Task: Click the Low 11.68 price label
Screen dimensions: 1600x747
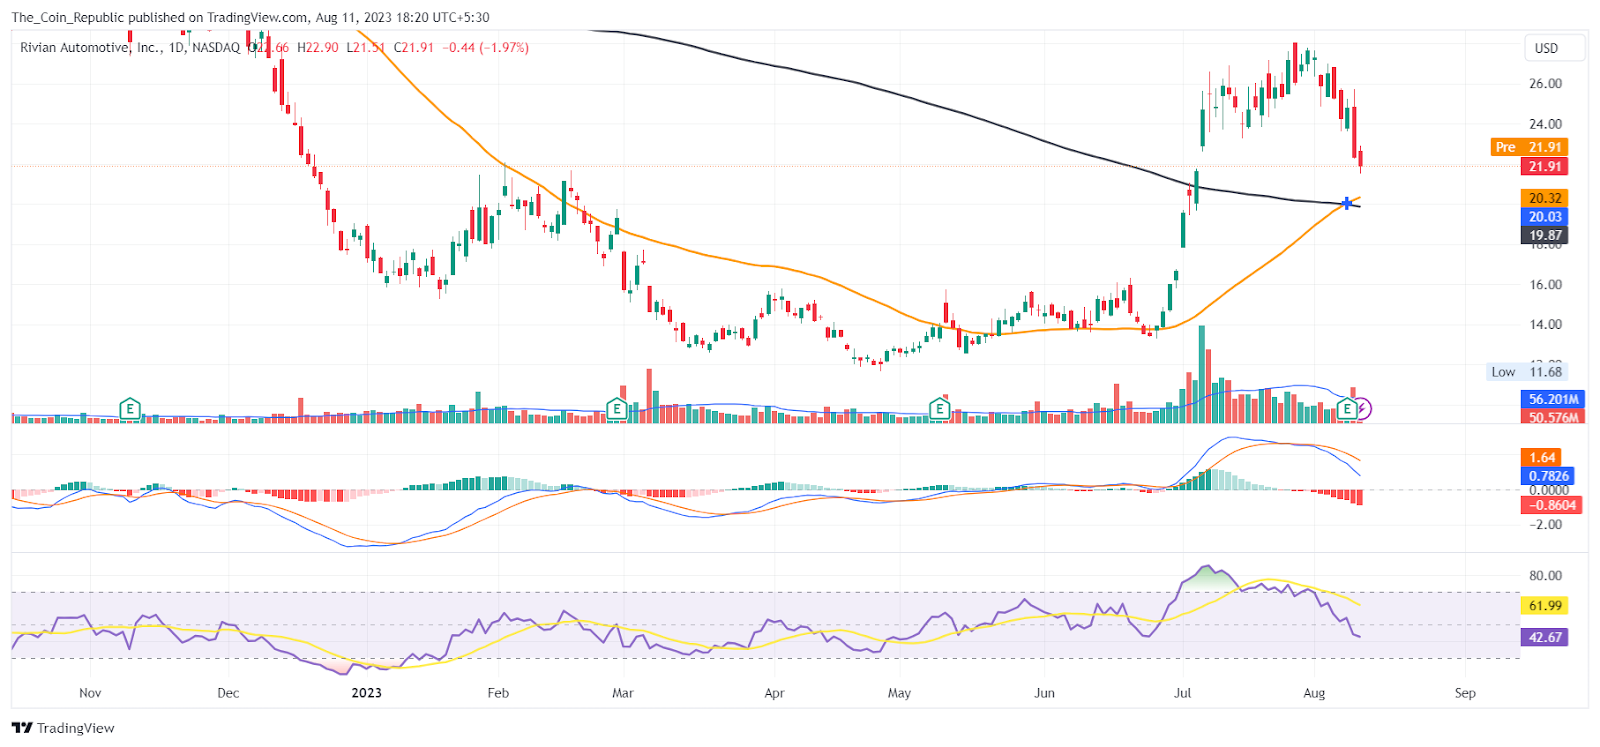Action: [x=1527, y=372]
